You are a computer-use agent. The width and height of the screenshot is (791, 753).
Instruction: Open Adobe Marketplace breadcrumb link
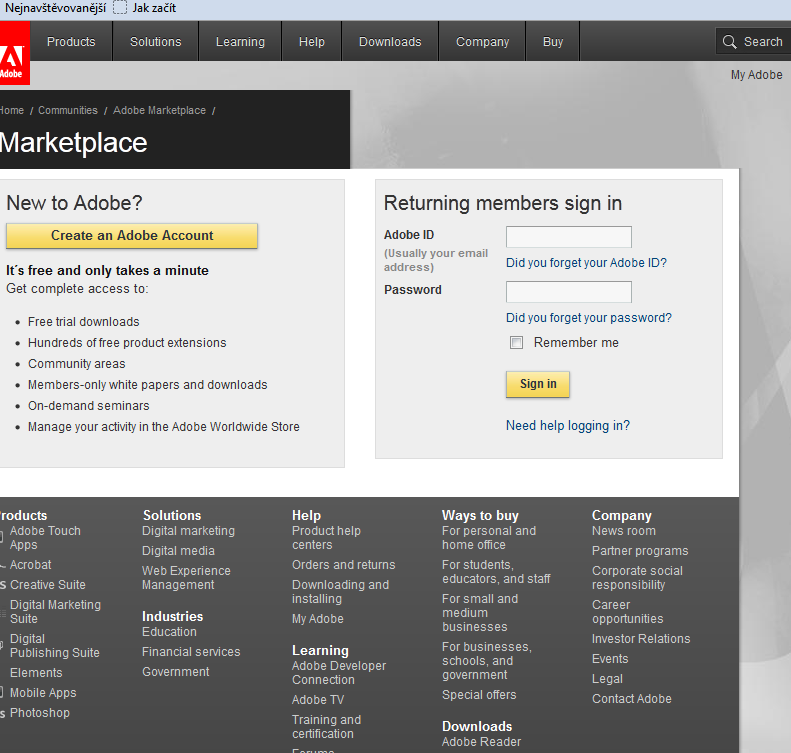pyautogui.click(x=159, y=110)
